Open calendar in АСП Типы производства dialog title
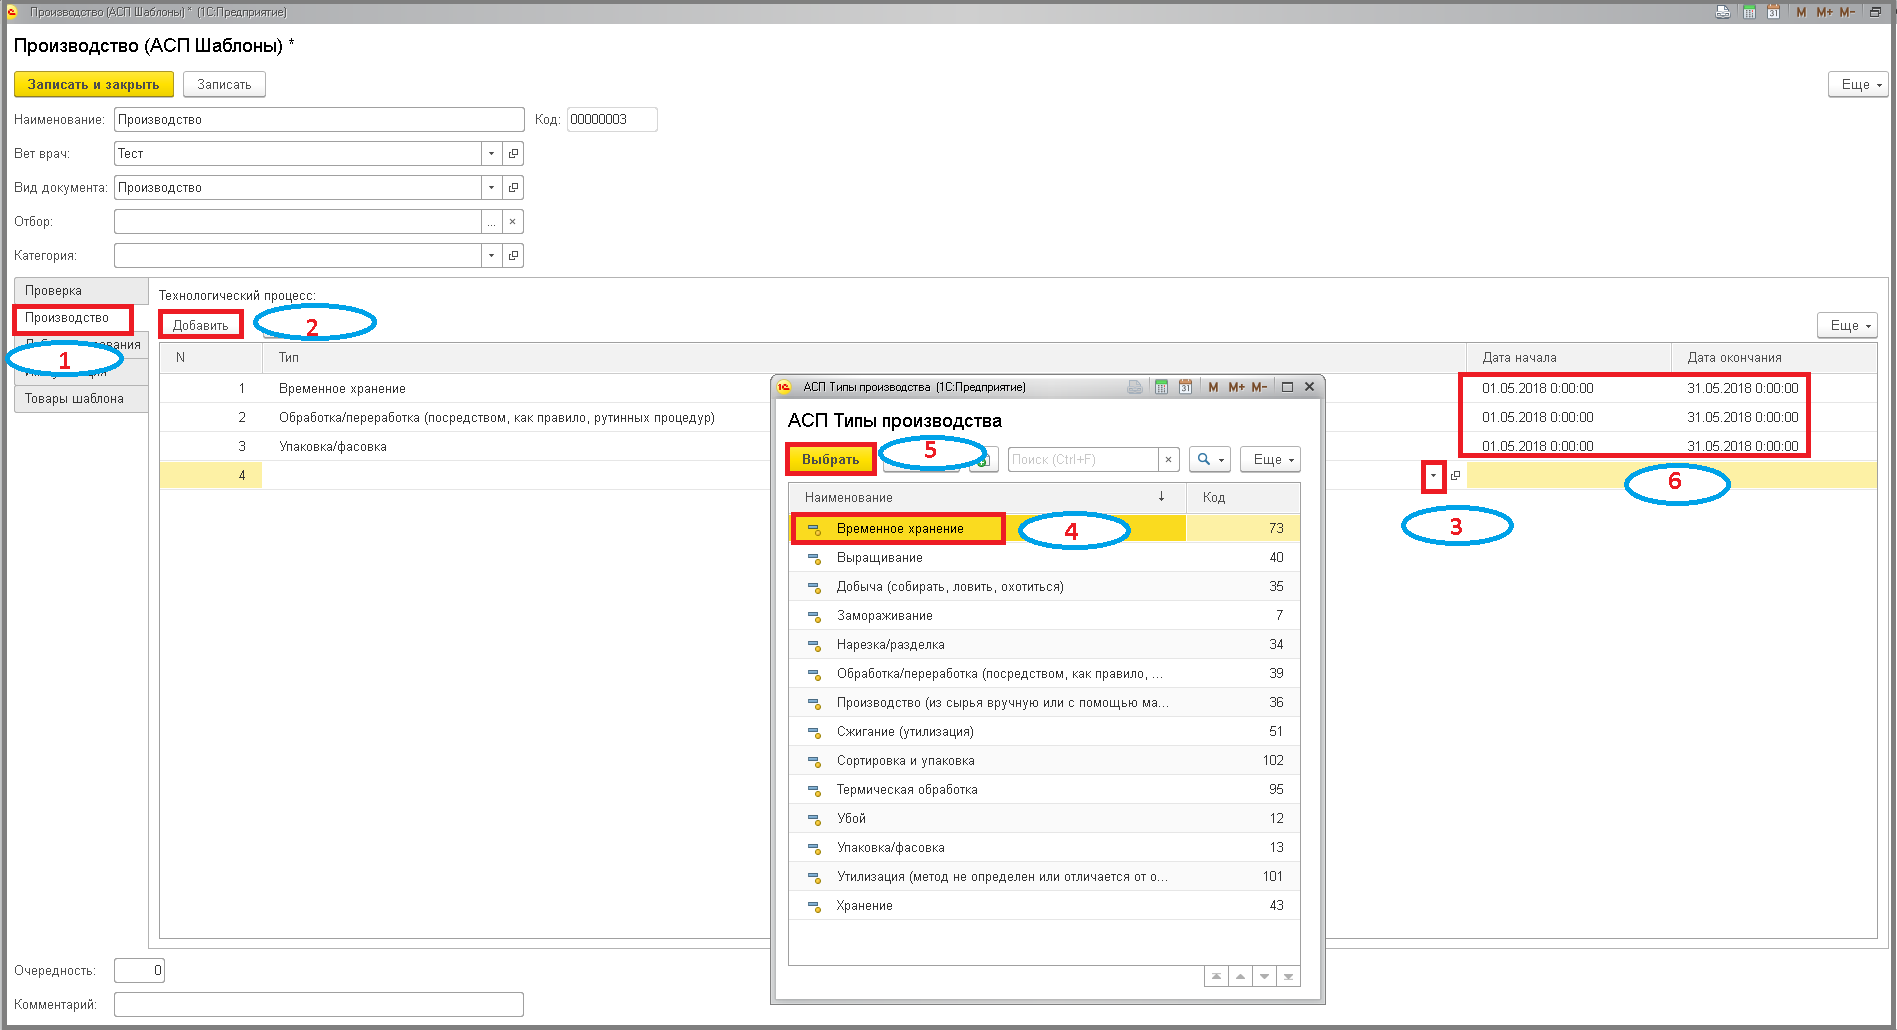Image resolution: width=1897 pixels, height=1030 pixels. coord(1185,387)
